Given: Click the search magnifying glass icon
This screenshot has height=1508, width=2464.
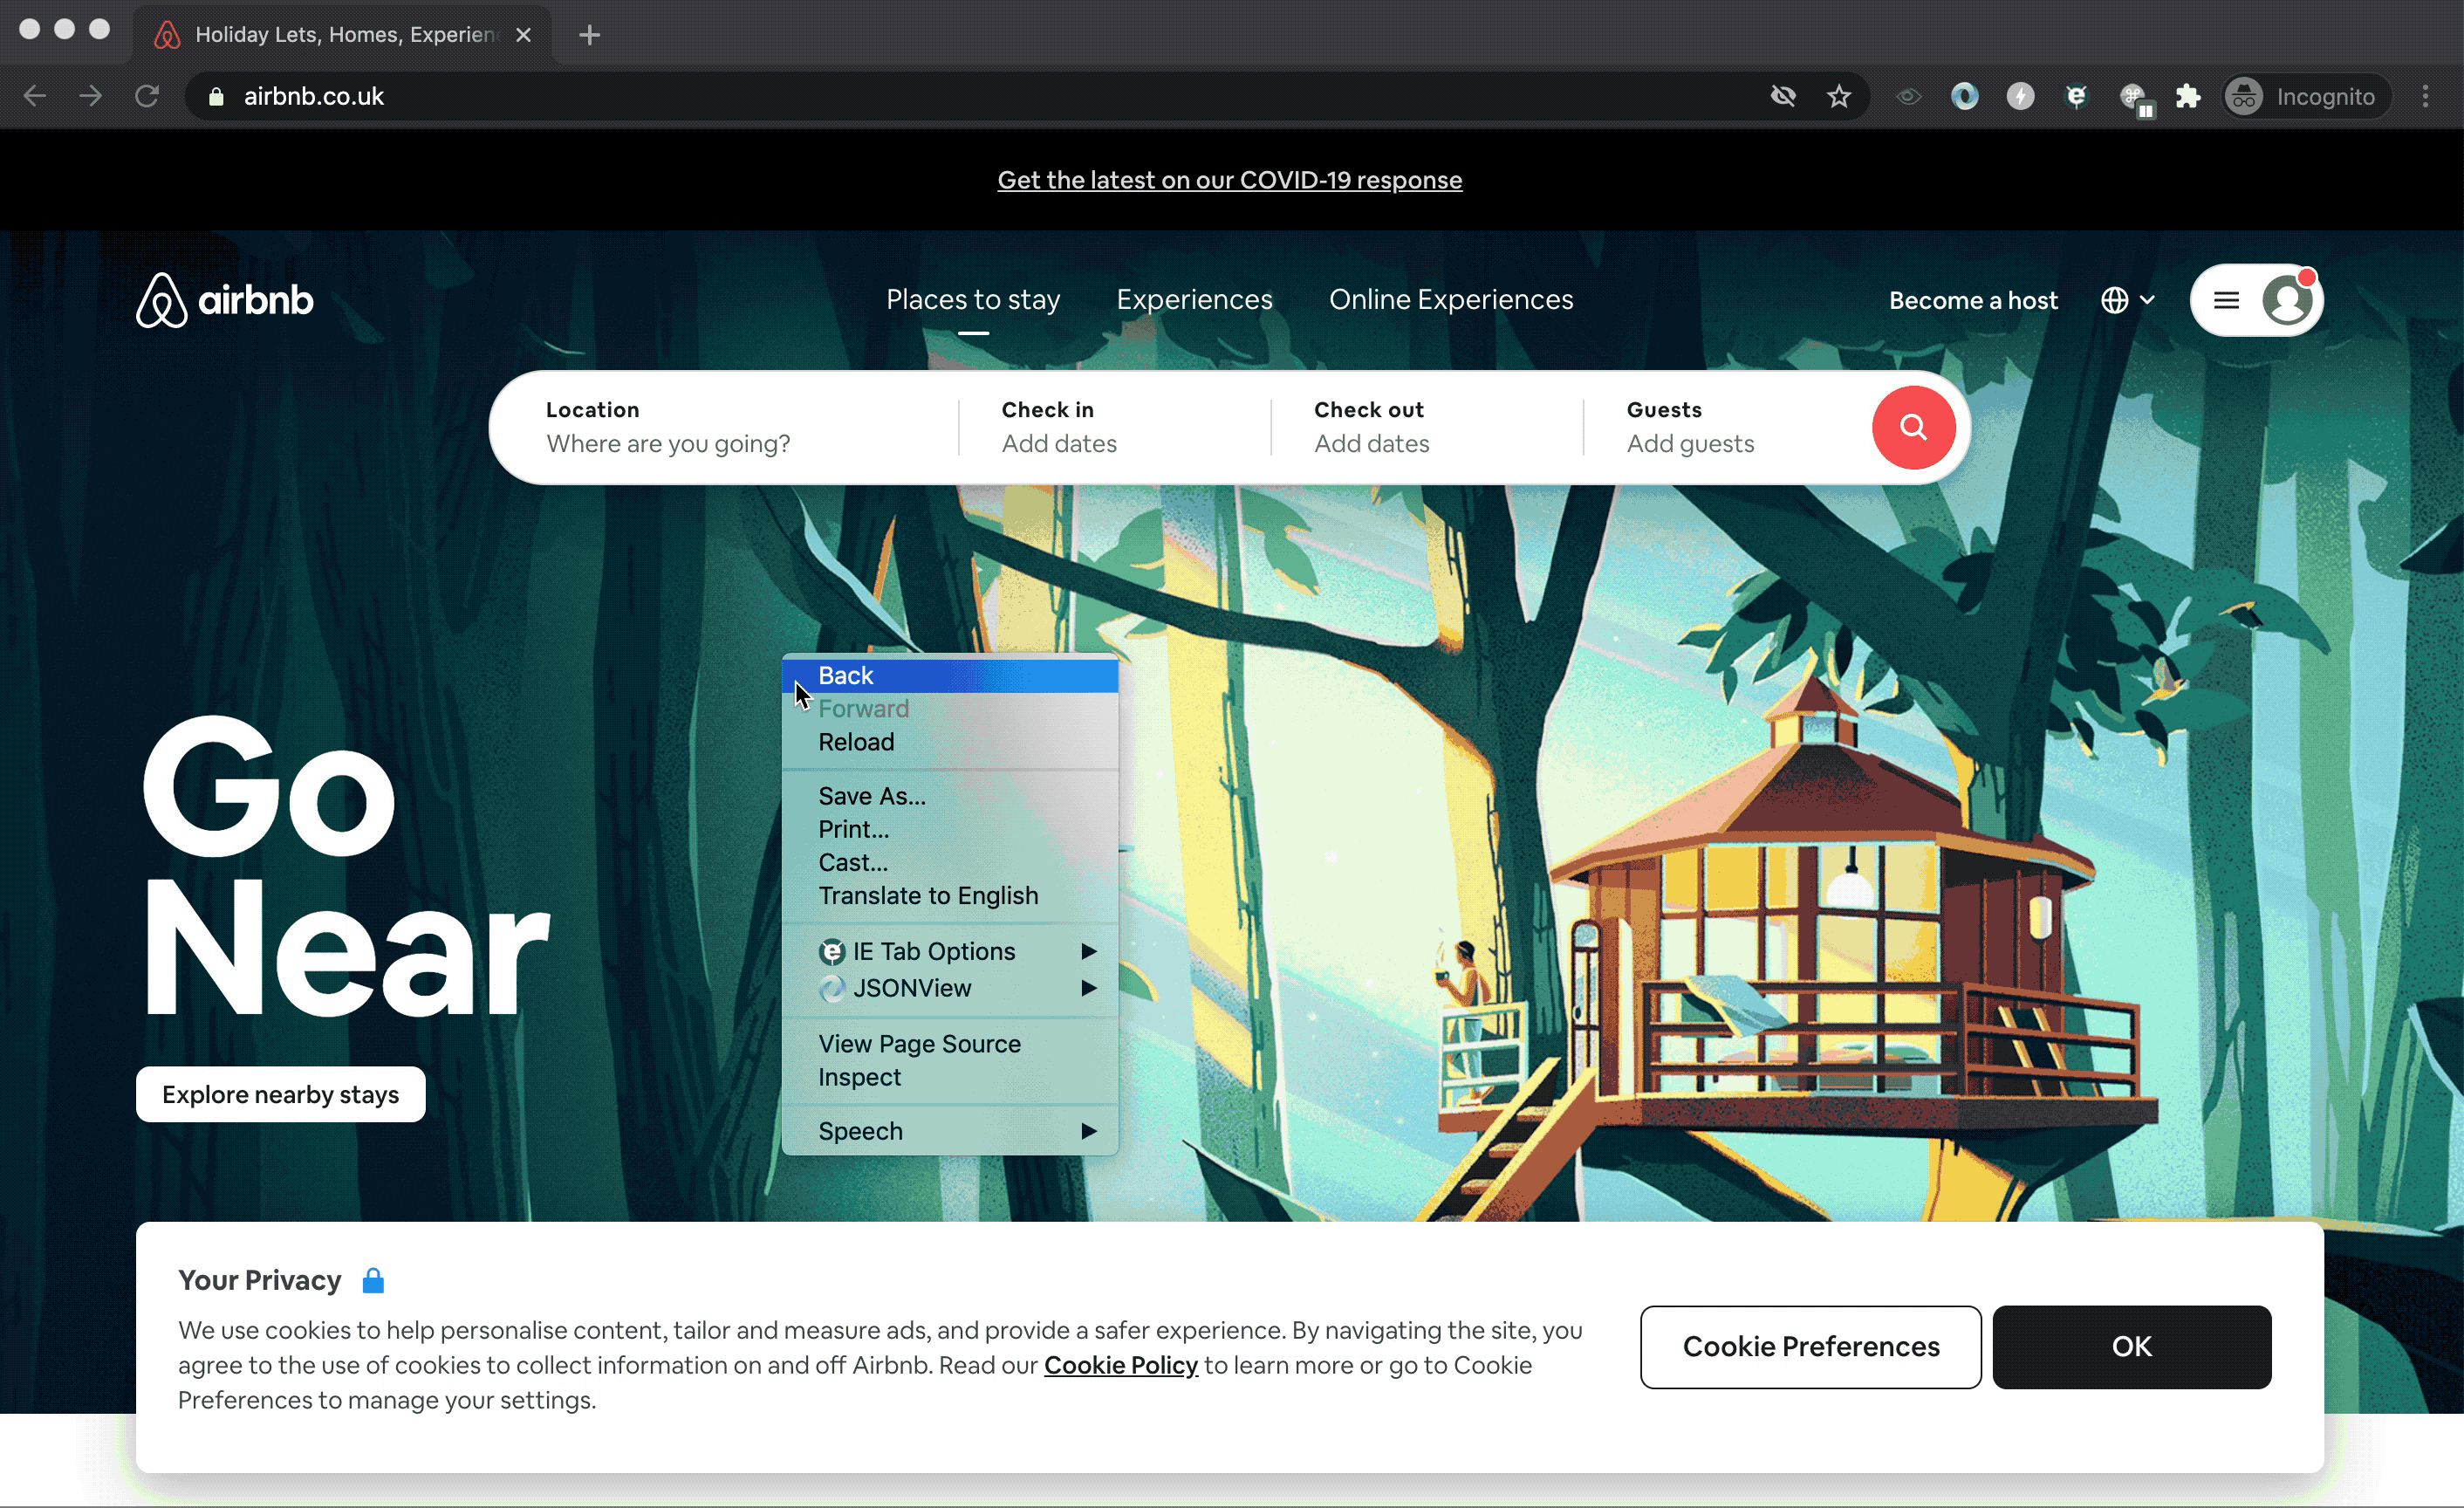Looking at the screenshot, I should point(1913,426).
